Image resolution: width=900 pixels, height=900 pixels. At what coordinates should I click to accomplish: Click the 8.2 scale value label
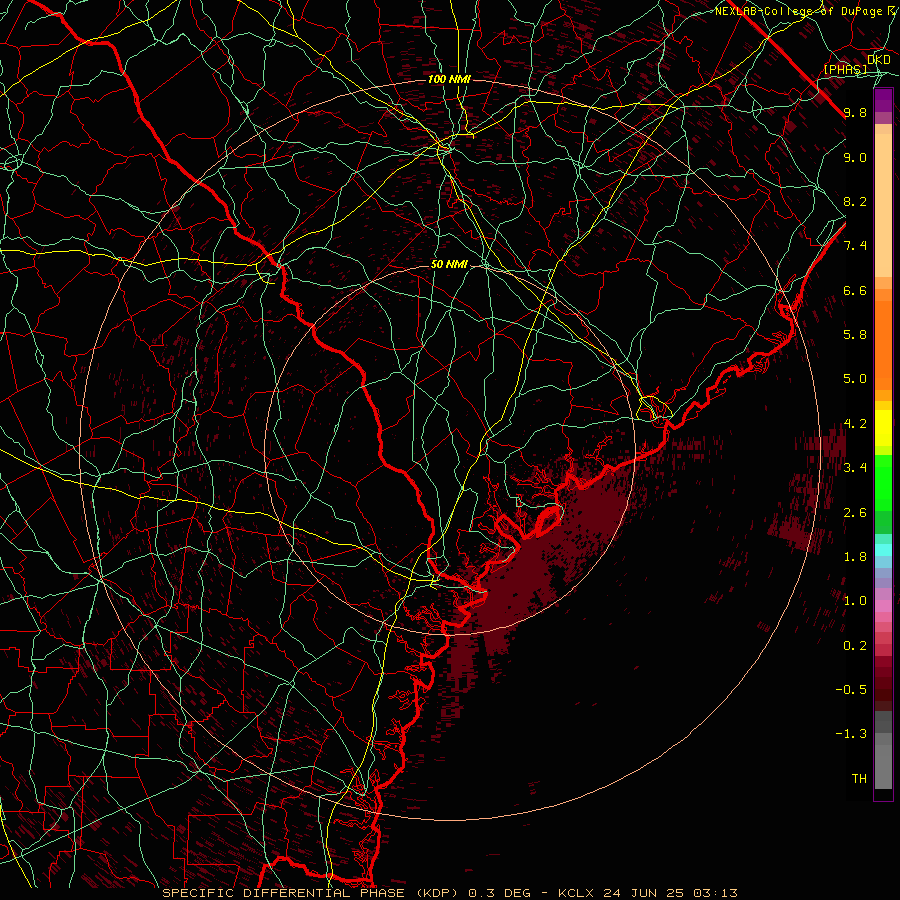[x=855, y=201]
